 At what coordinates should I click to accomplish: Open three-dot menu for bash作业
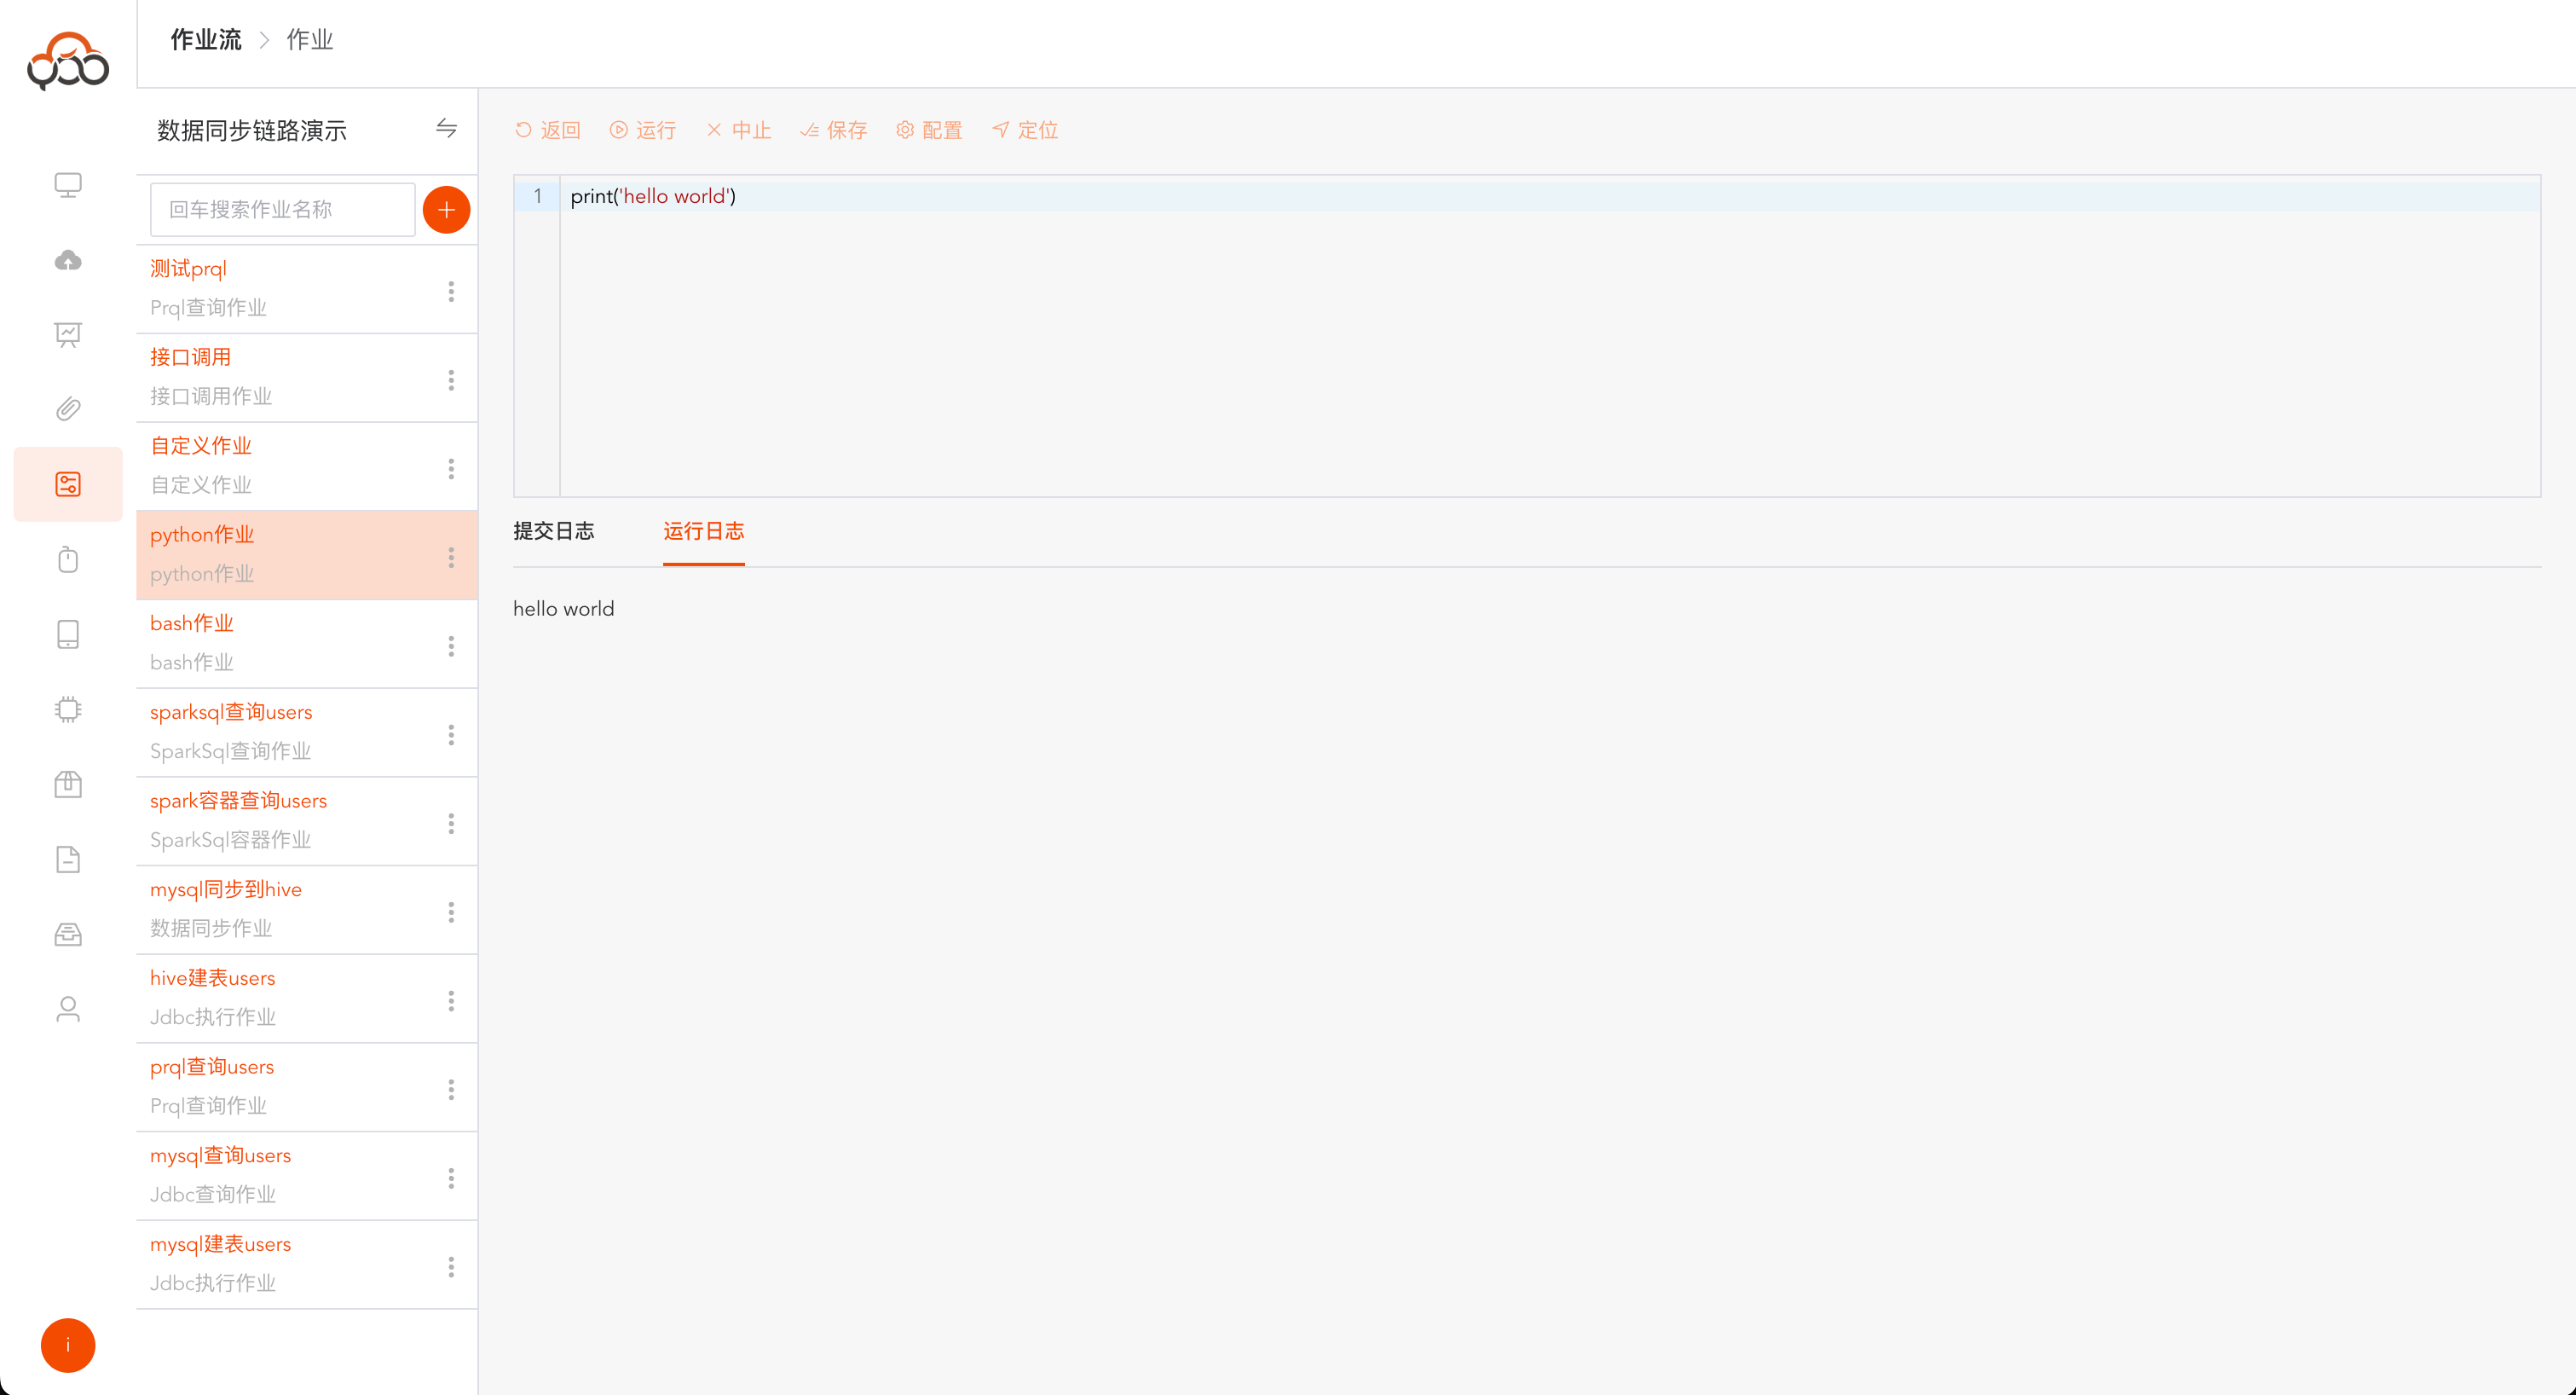click(x=451, y=646)
